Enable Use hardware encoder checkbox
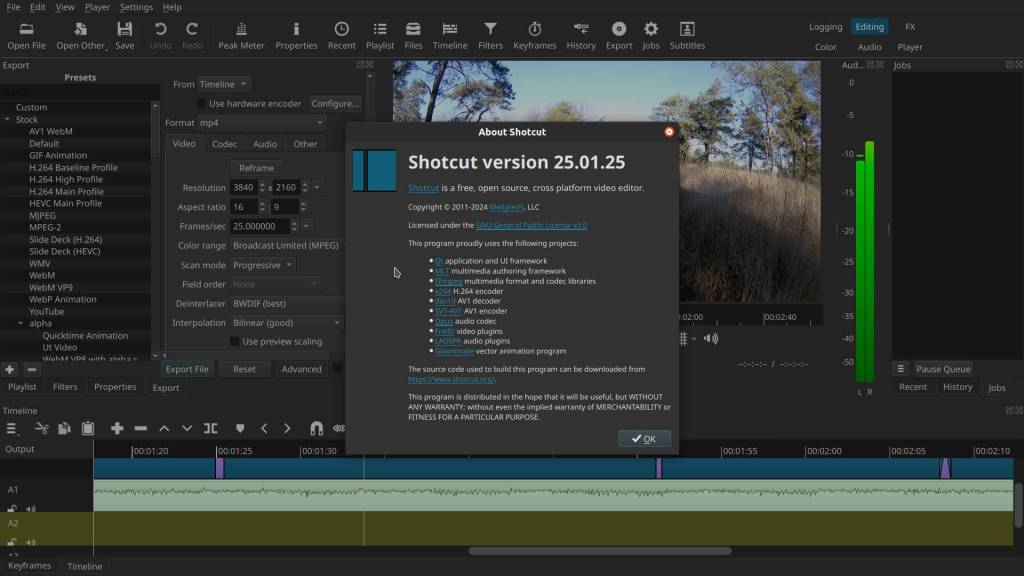The width and height of the screenshot is (1024, 576). tap(201, 104)
